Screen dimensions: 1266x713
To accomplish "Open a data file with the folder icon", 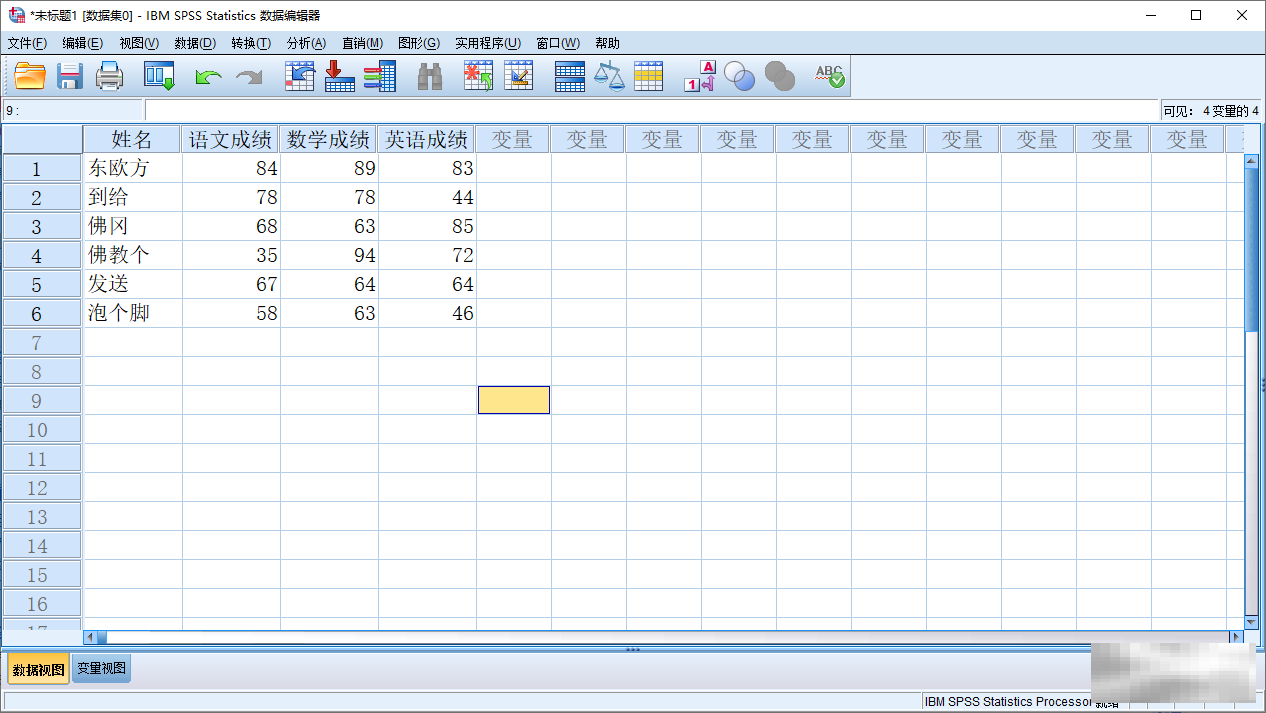I will (30, 76).
